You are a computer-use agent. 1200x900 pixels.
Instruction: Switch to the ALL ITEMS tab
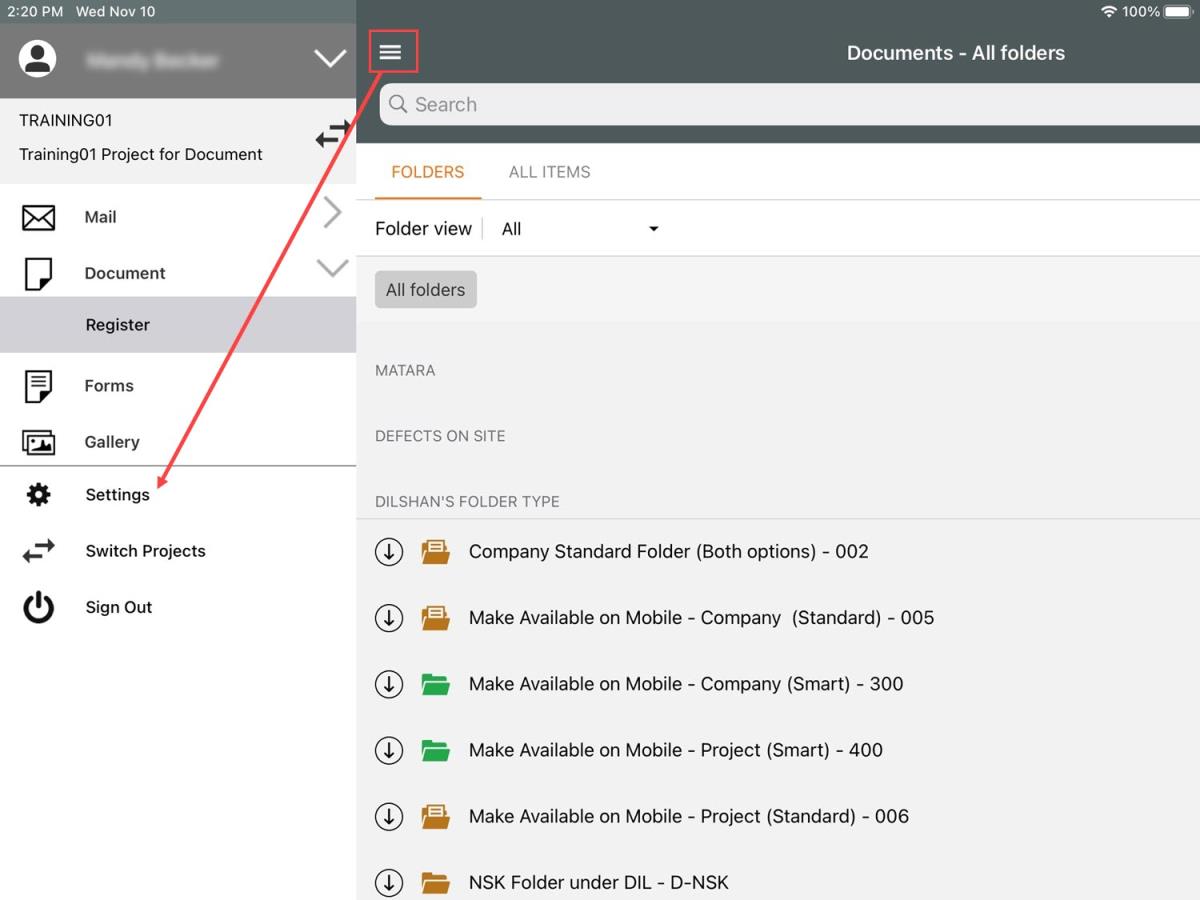549,172
